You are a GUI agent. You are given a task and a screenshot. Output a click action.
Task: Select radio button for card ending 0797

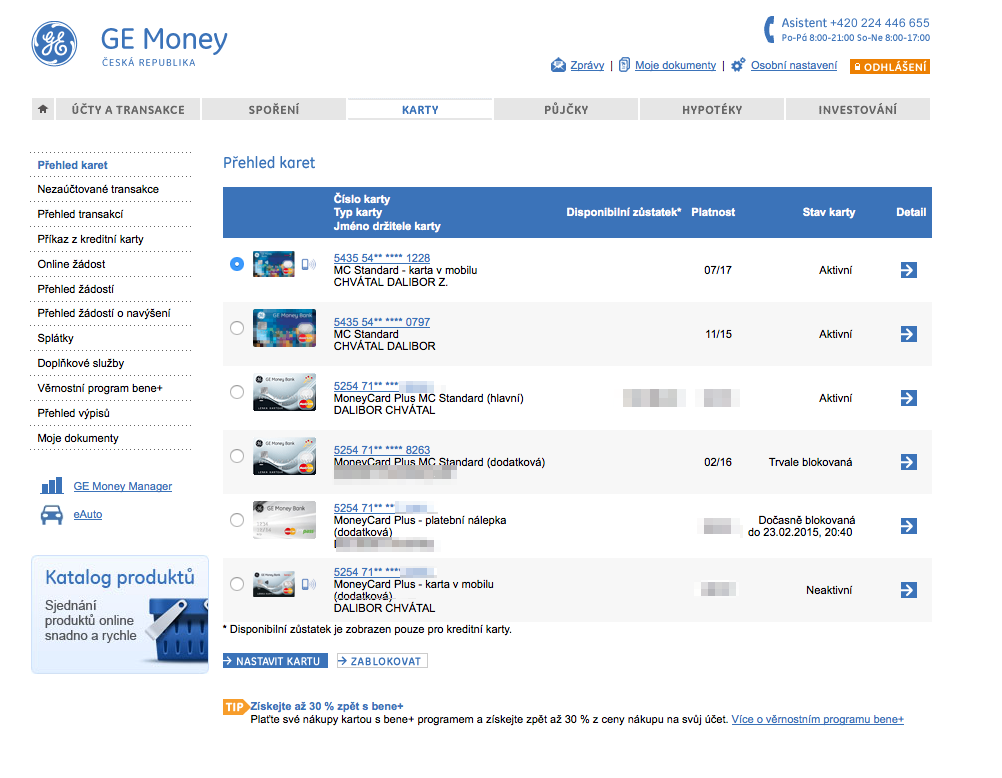(236, 328)
